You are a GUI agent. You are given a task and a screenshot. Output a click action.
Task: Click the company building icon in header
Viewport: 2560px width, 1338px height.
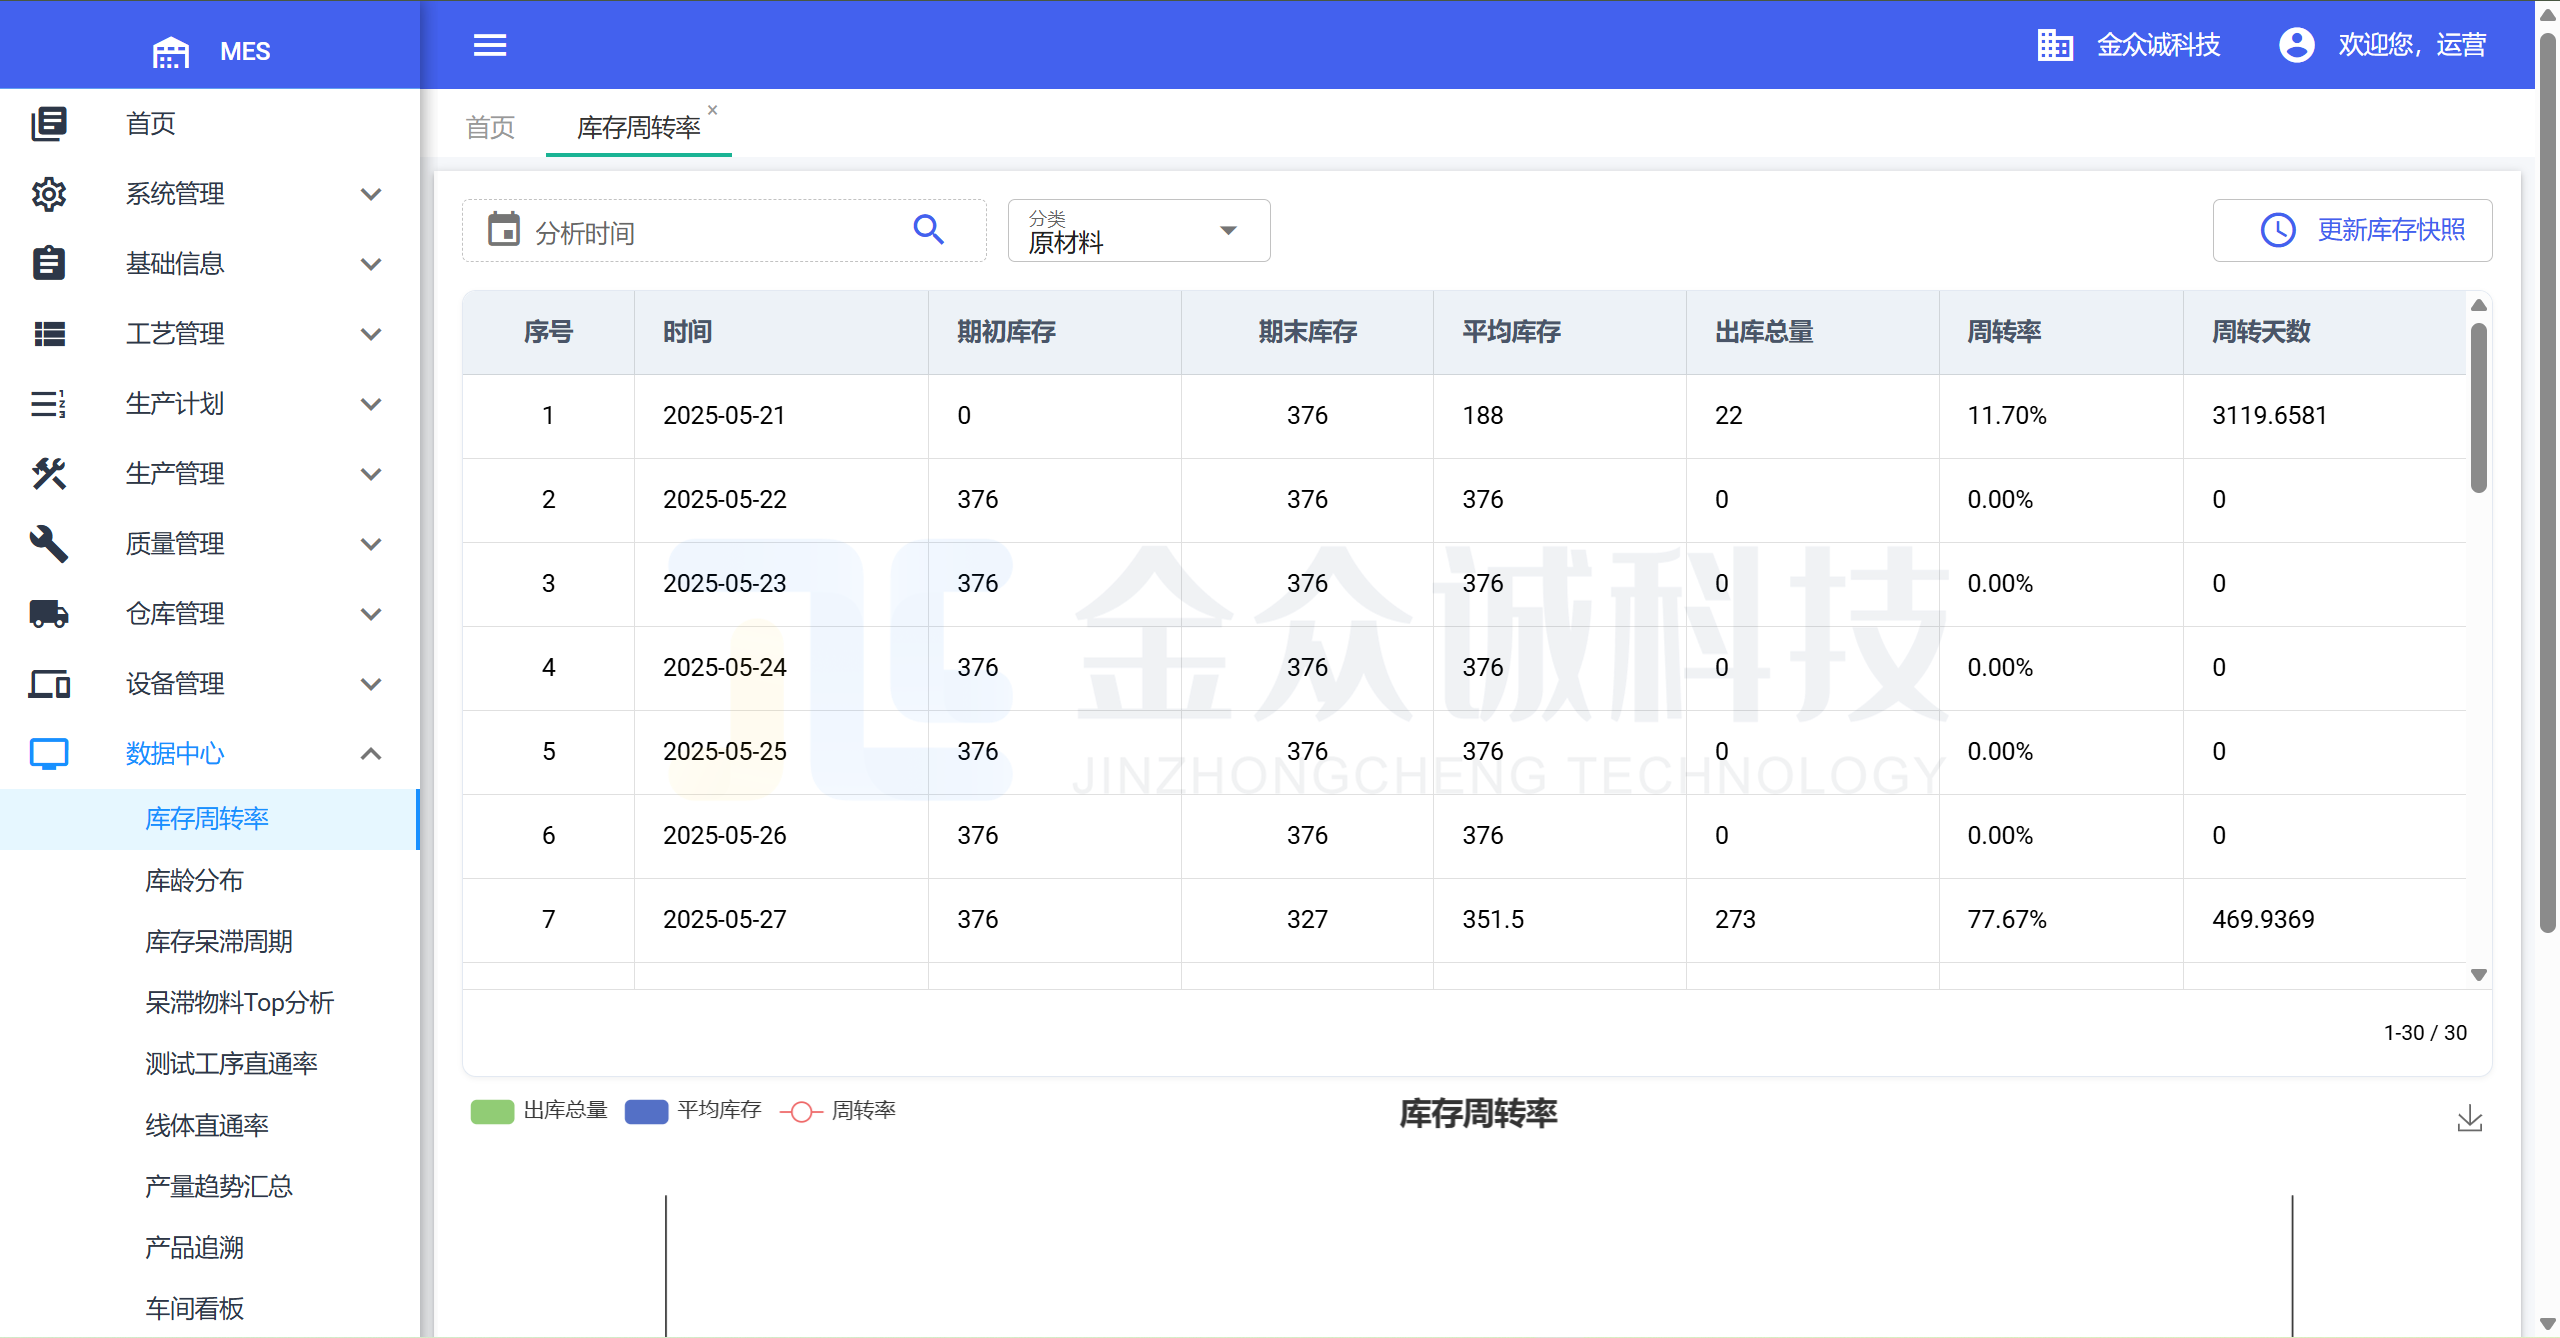point(2054,45)
